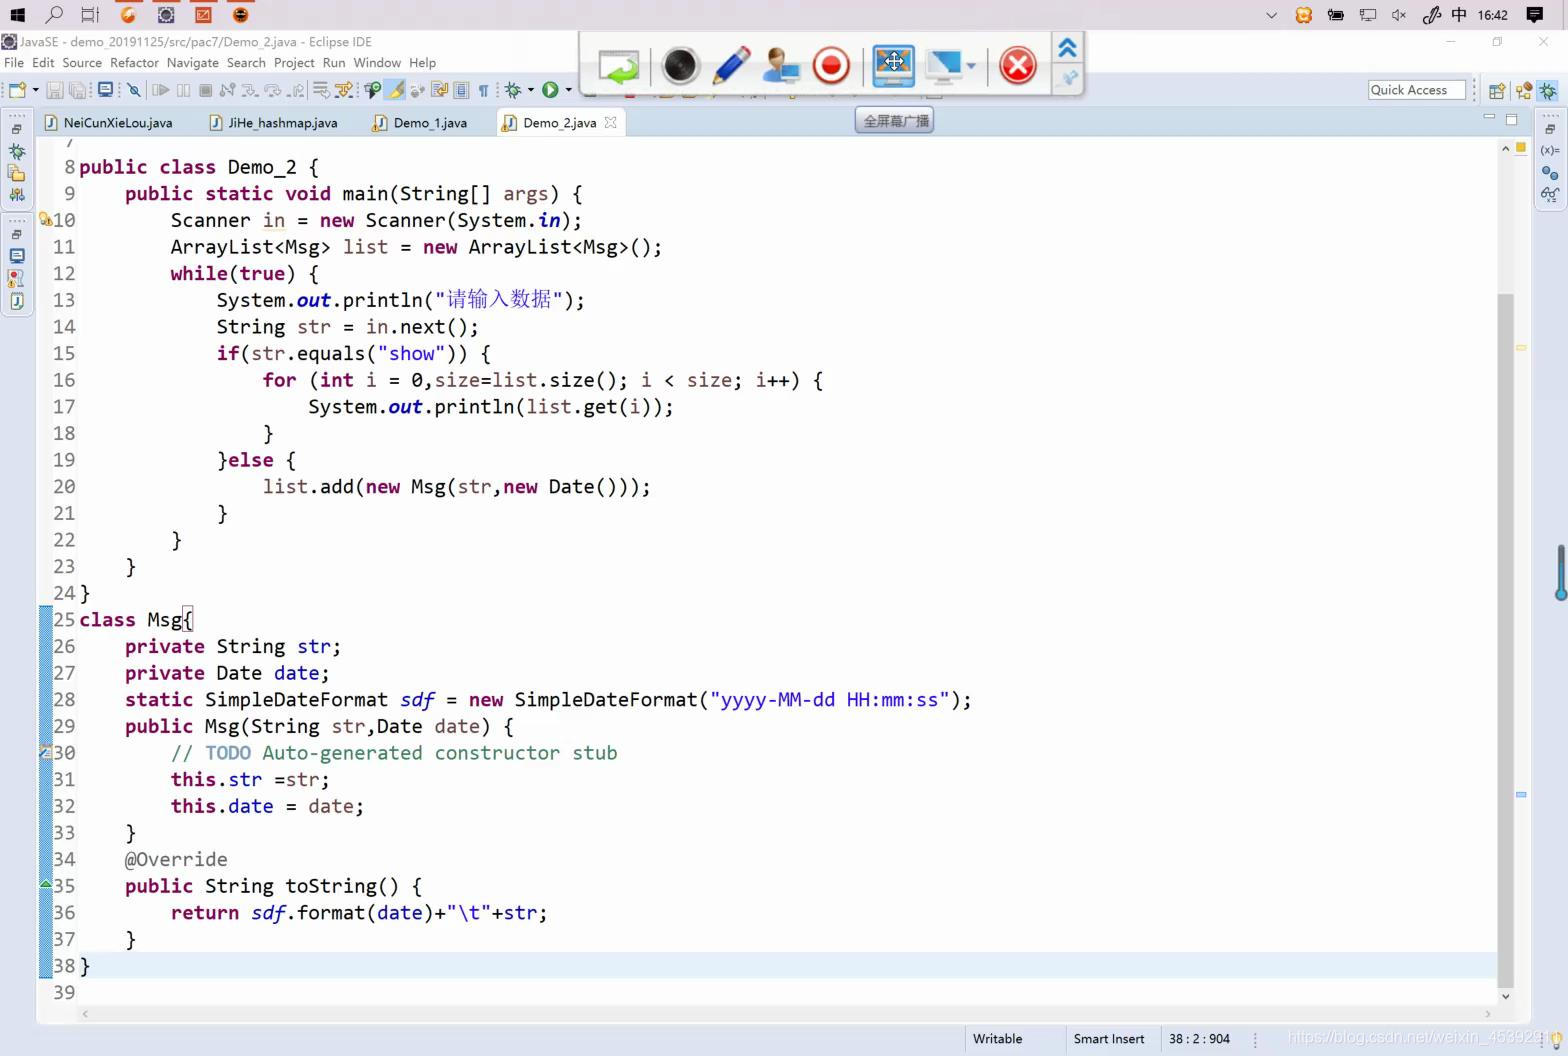
Task: Open Windows Start menu
Action: 17,15
